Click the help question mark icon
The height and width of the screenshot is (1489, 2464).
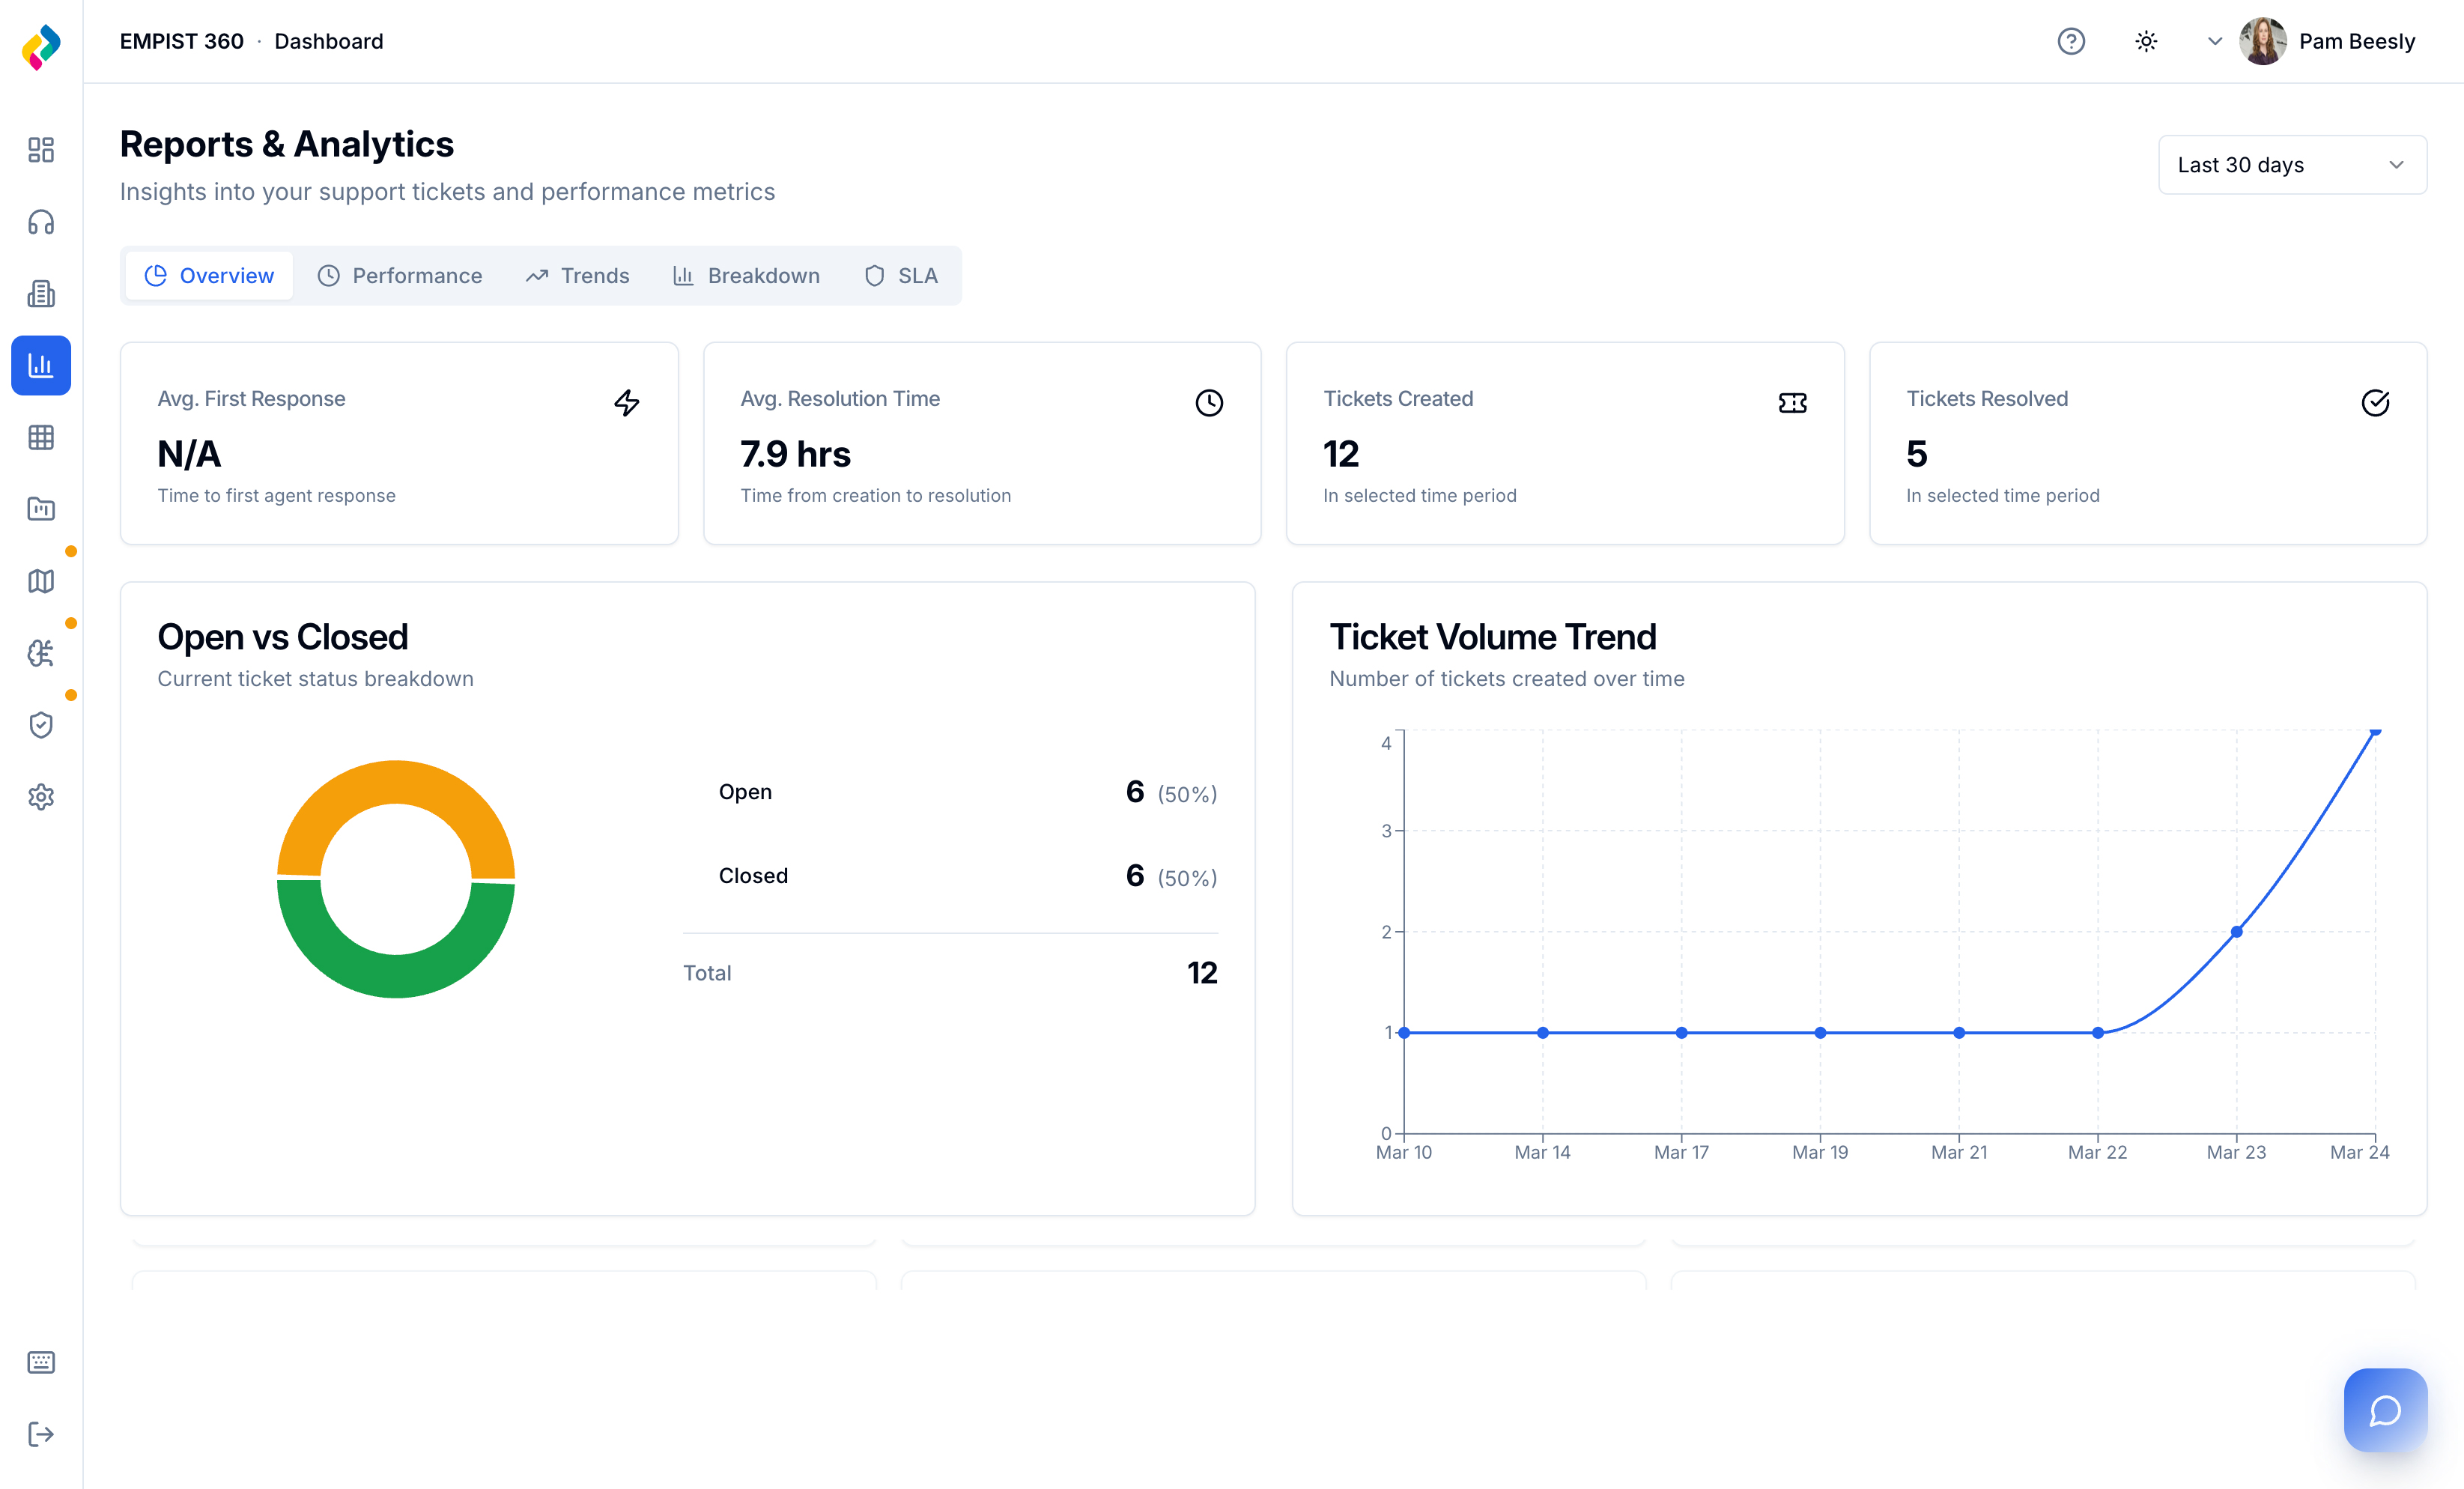(x=2071, y=41)
